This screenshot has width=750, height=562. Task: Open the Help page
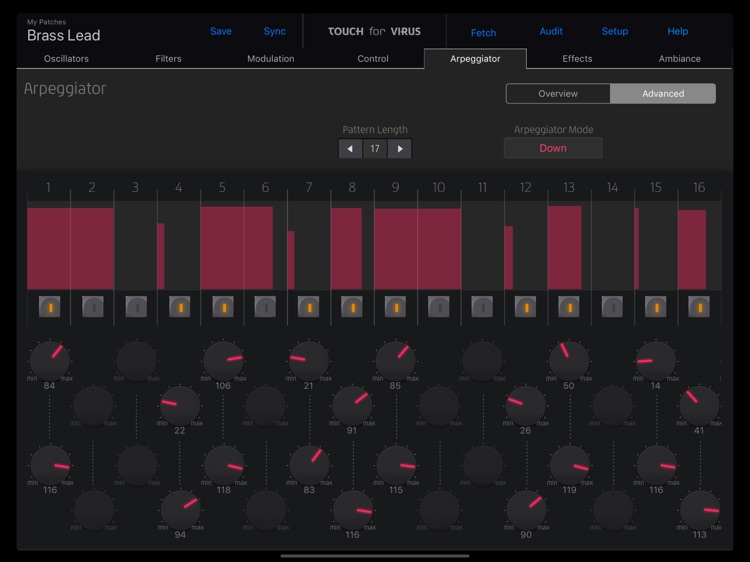[678, 32]
